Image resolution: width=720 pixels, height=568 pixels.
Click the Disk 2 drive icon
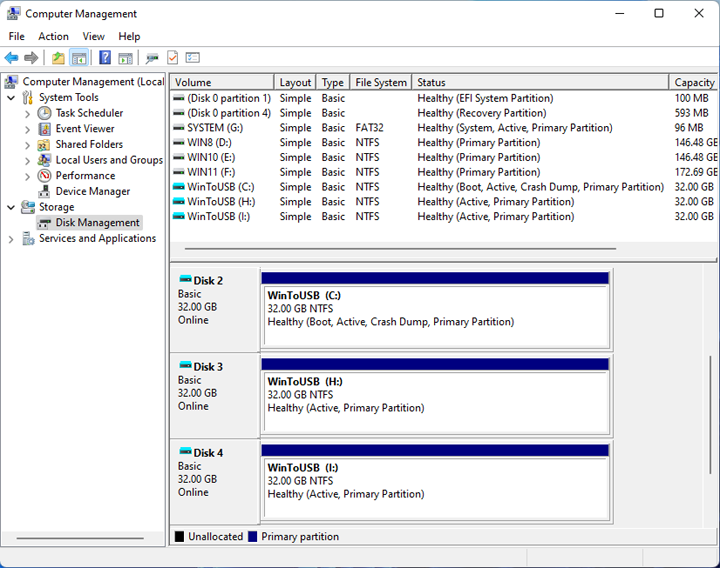tap(186, 279)
